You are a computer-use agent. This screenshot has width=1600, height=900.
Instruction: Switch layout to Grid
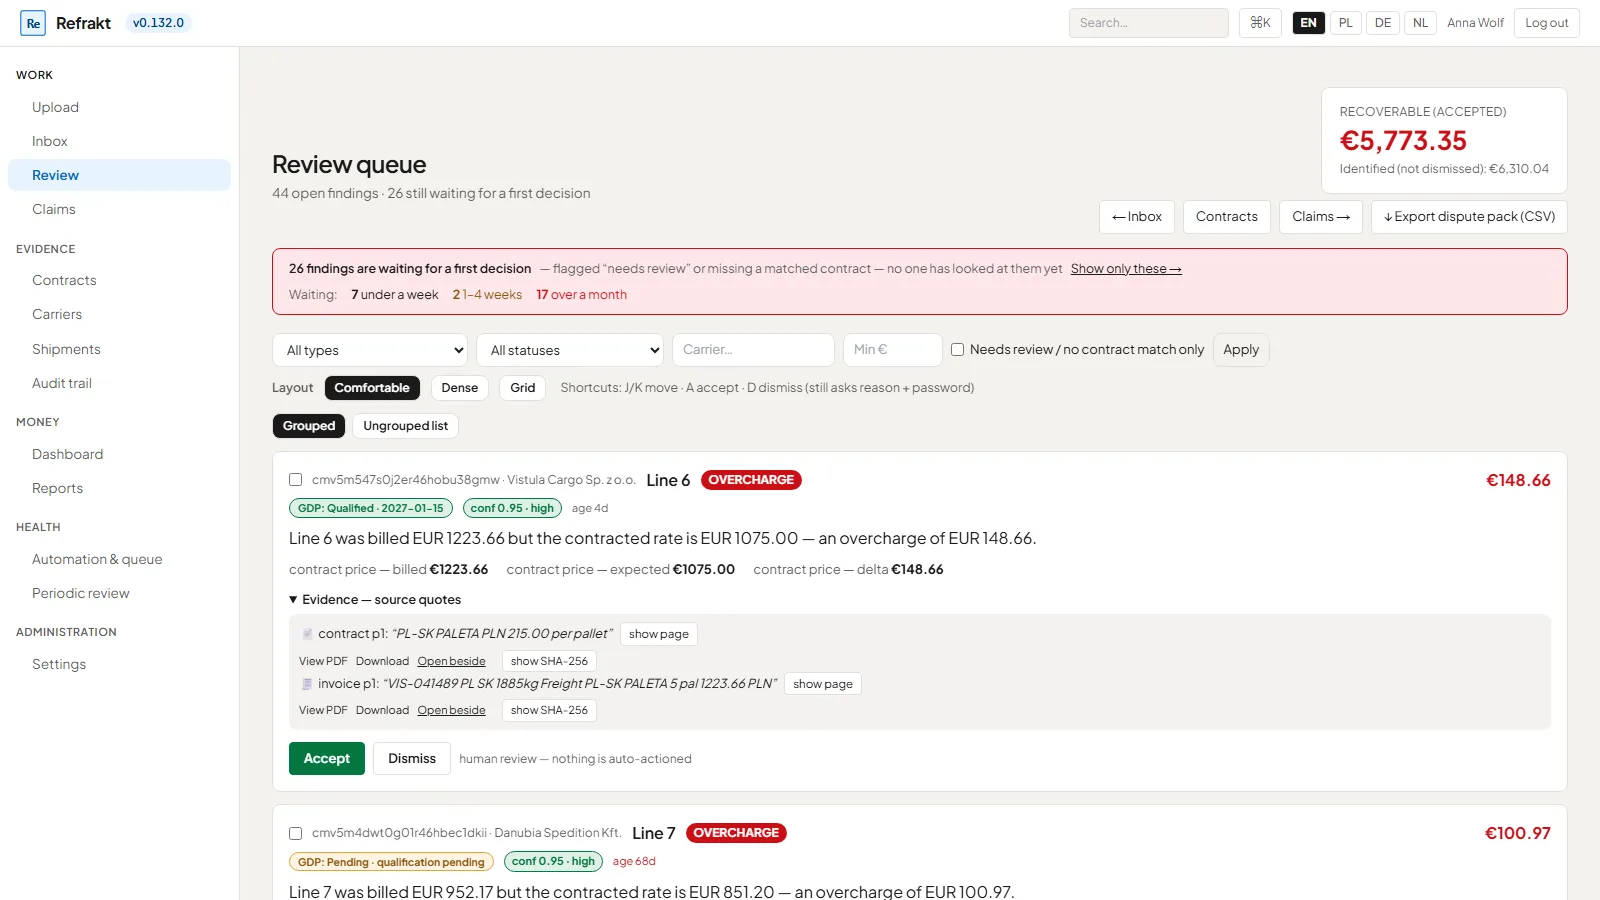pyautogui.click(x=523, y=388)
